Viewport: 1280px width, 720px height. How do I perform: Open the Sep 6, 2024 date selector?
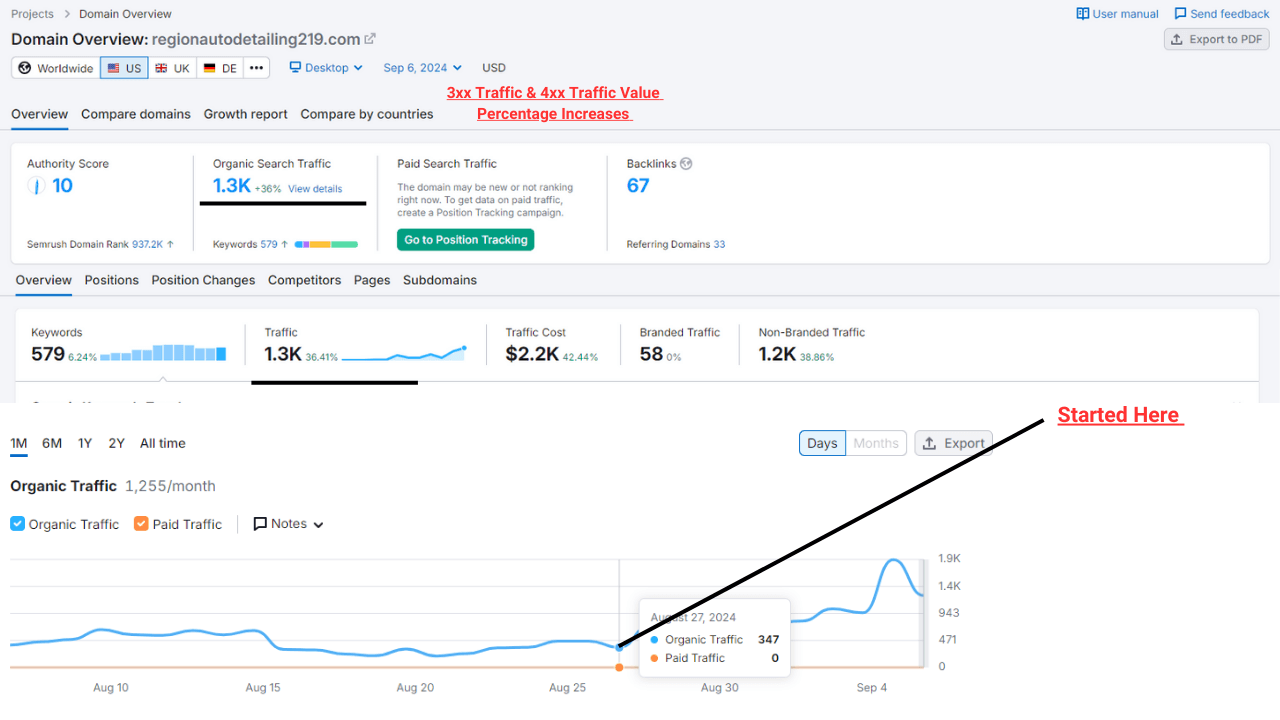(421, 67)
